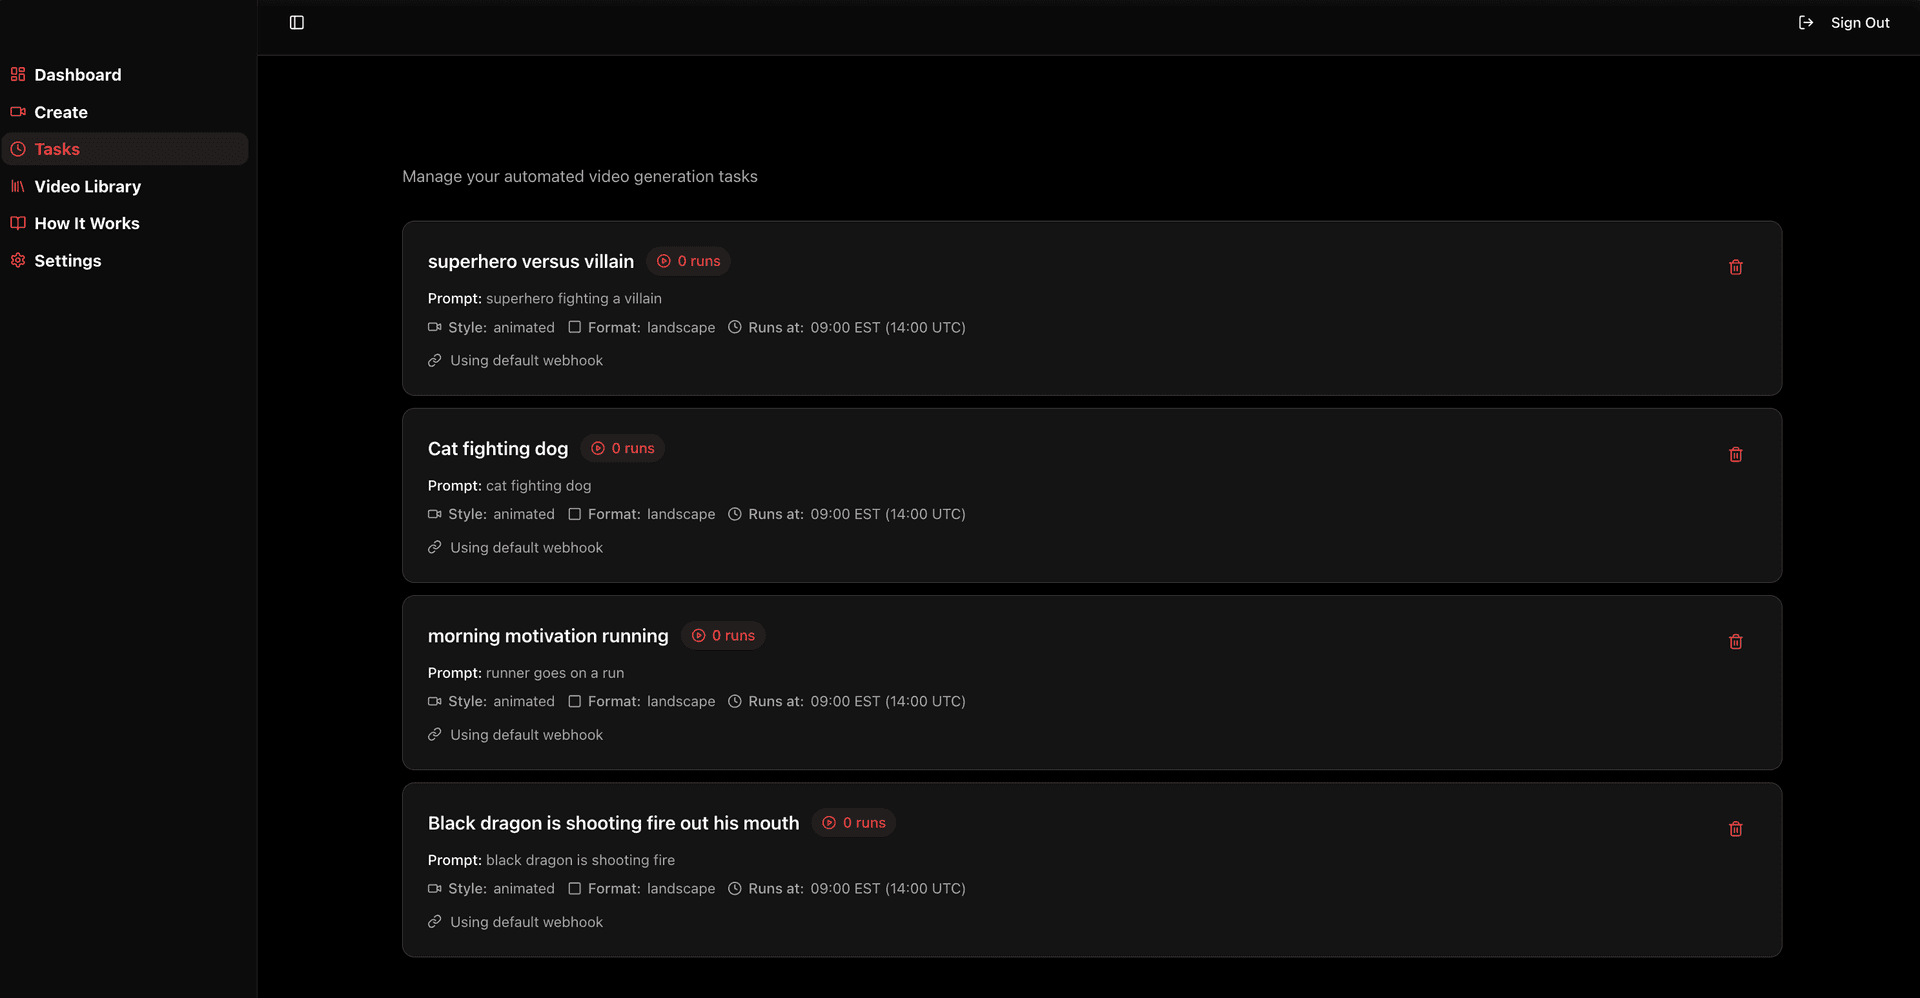Viewport: 1920px width, 998px height.
Task: Click the Sign Out link
Action: tap(1859, 22)
